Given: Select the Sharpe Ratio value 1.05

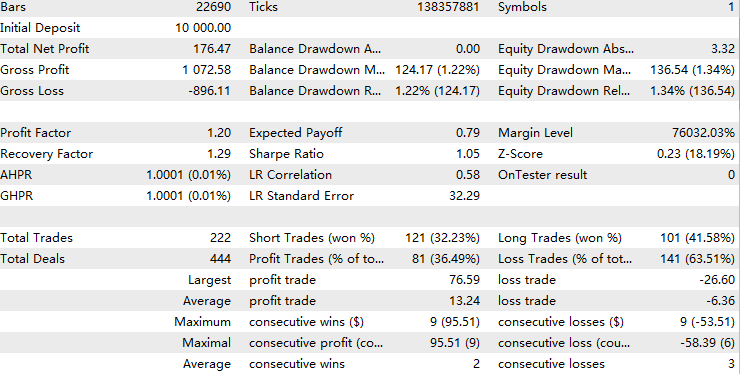Looking at the screenshot, I should pos(468,154).
